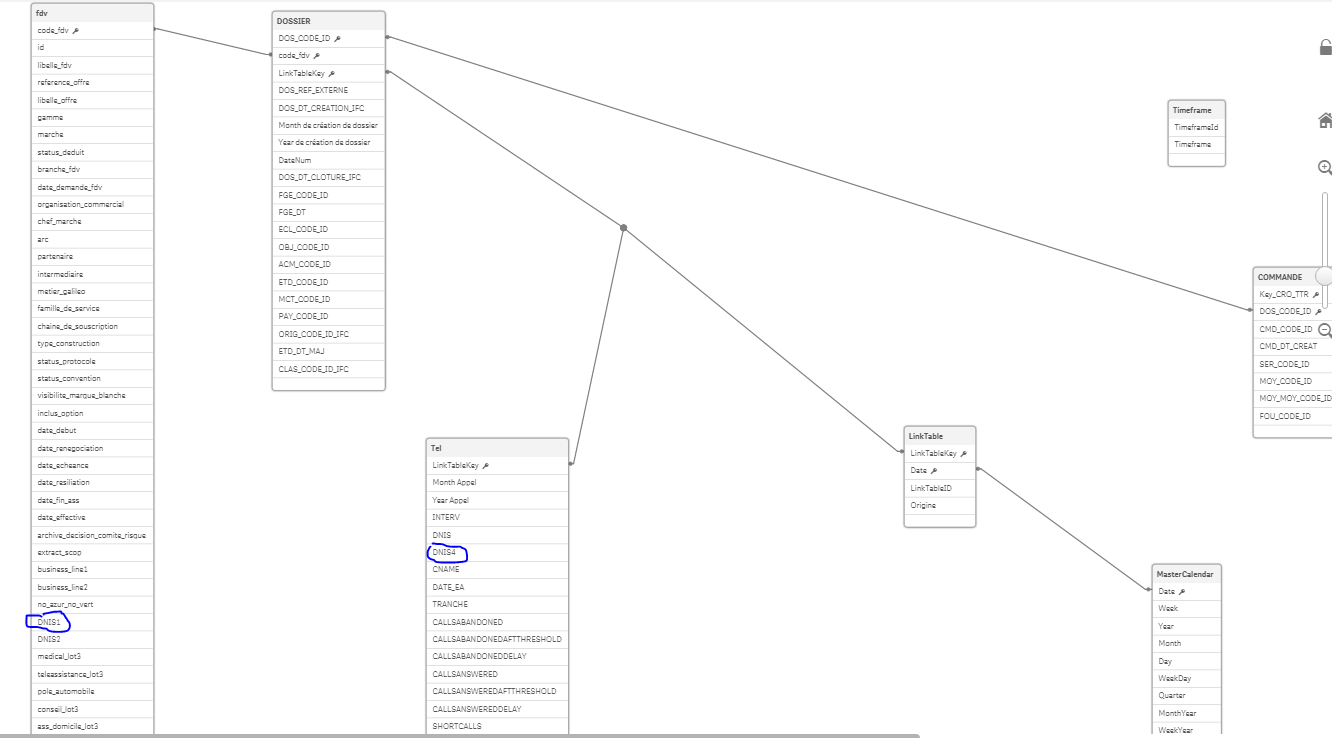1332x738 pixels.
Task: Click the DATE_EA field
Action: [x=498, y=587]
